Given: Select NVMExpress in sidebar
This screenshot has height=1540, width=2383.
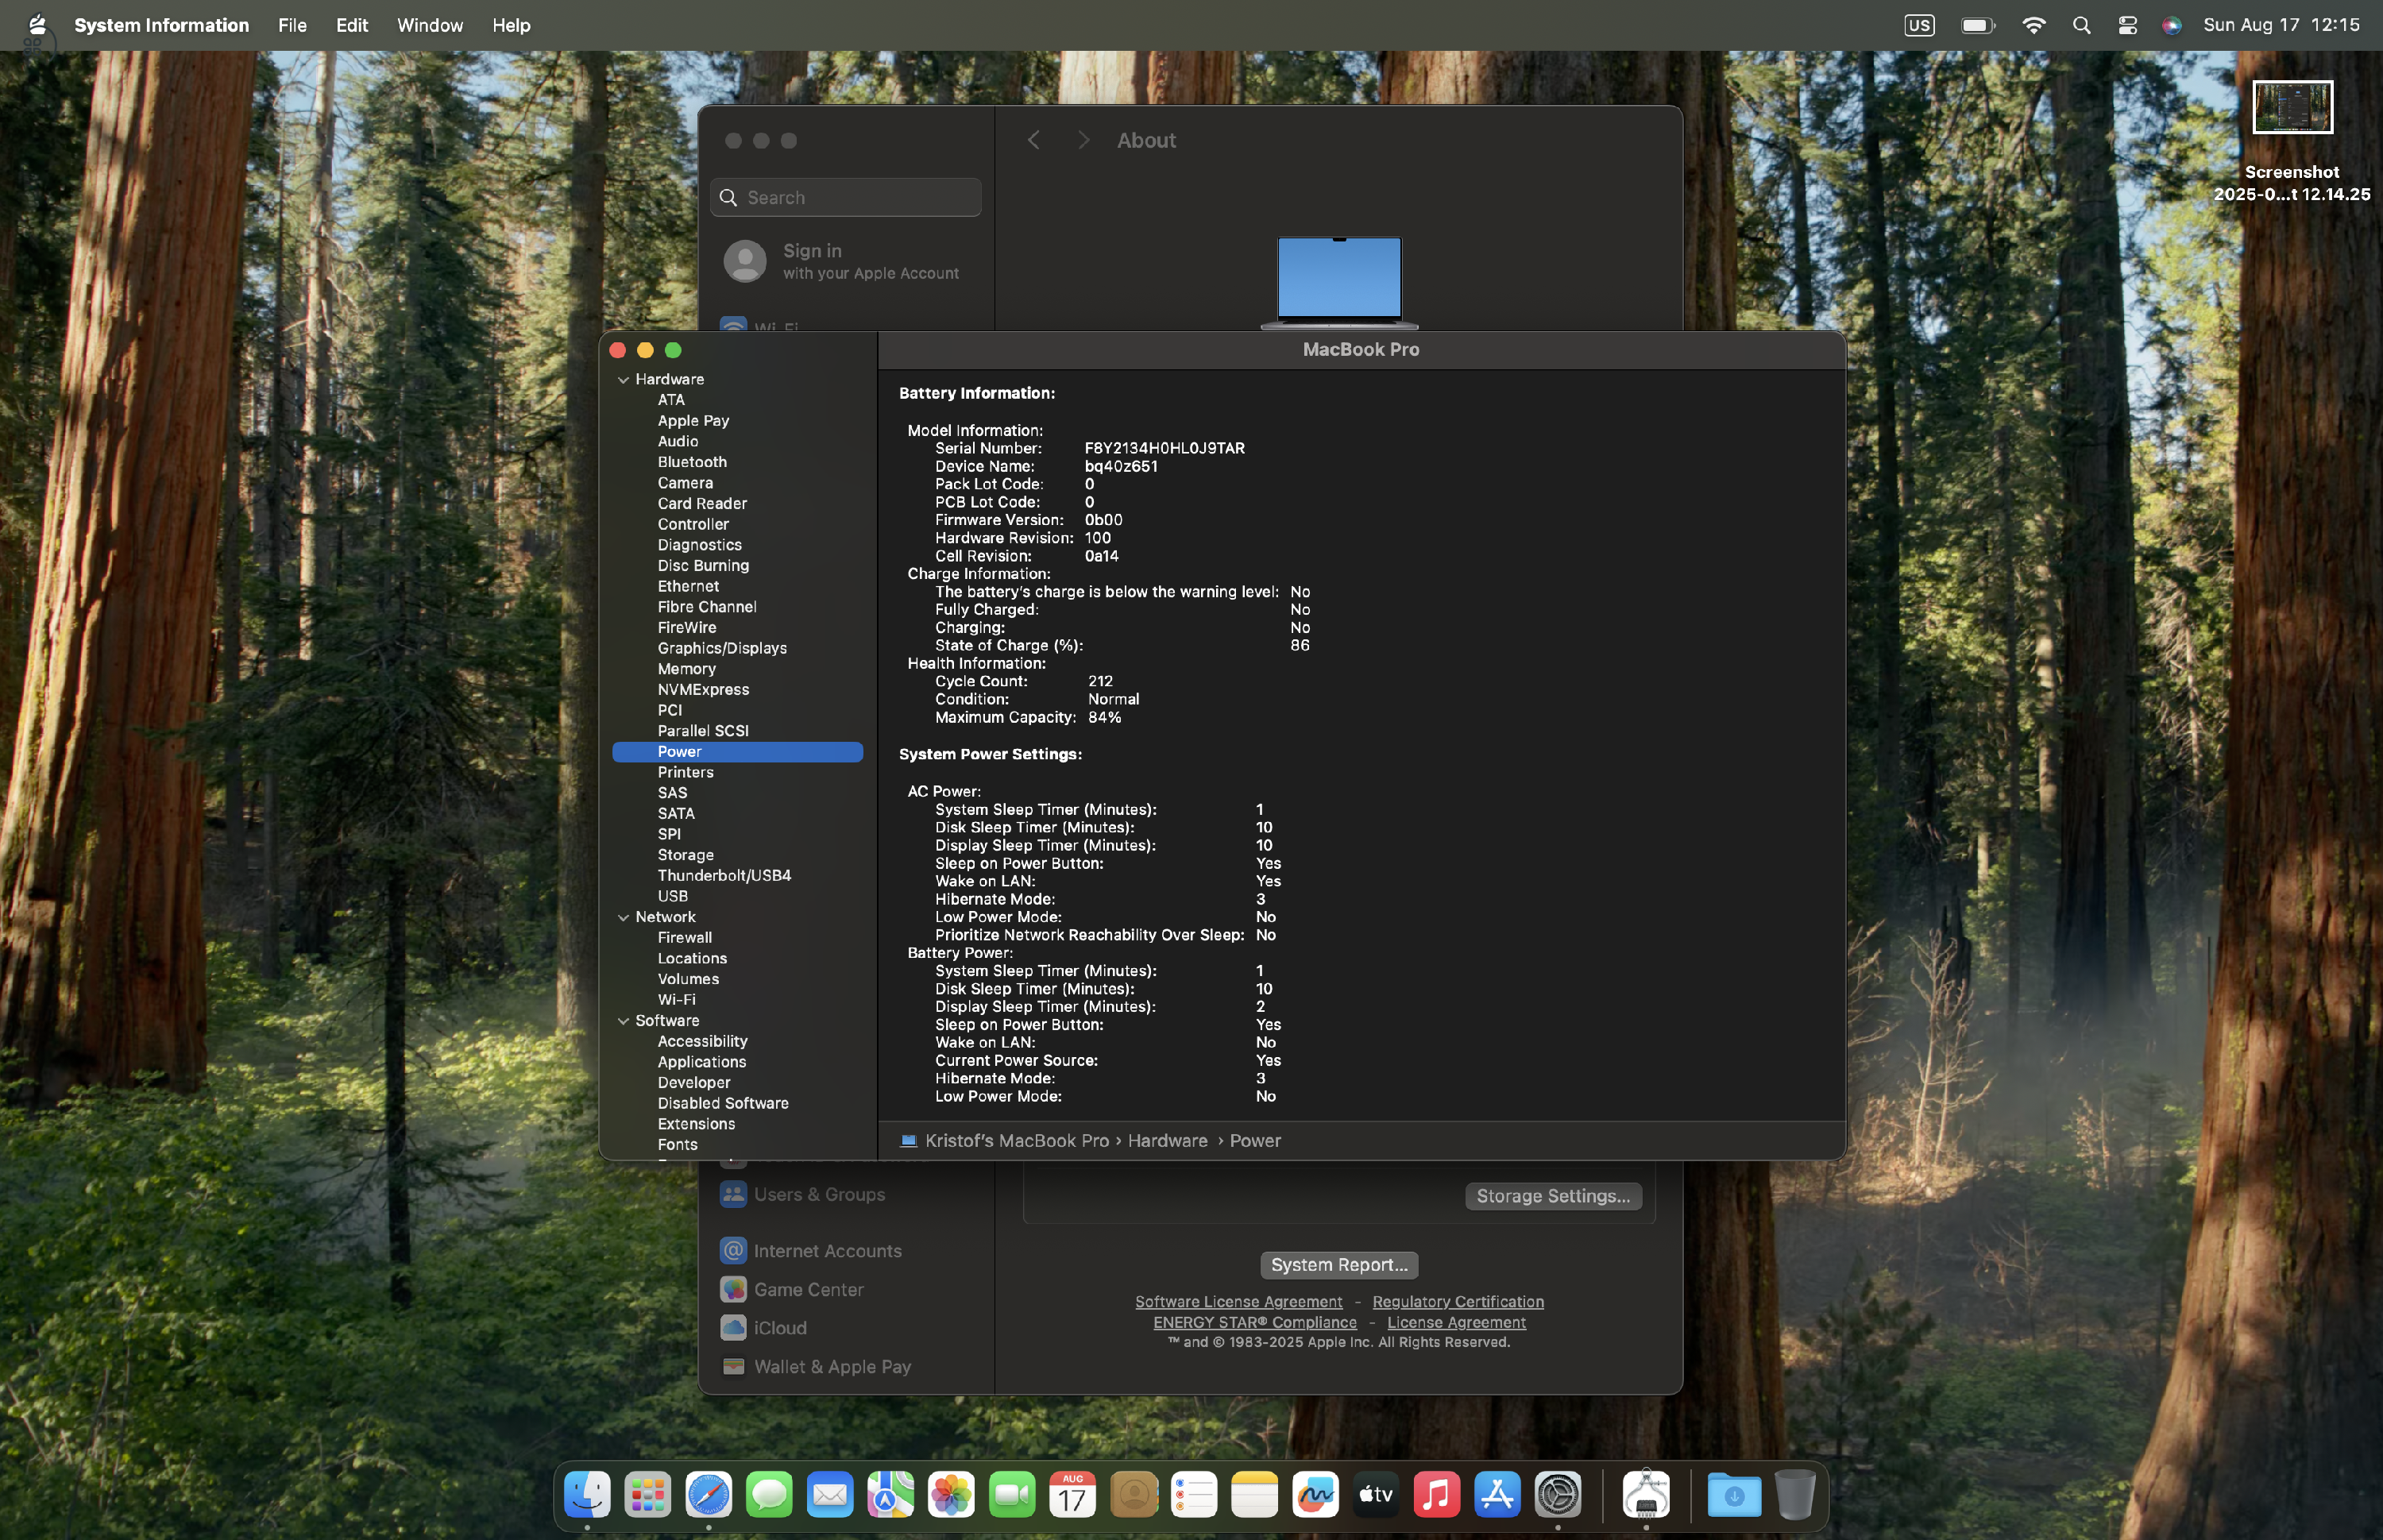Looking at the screenshot, I should click(703, 690).
